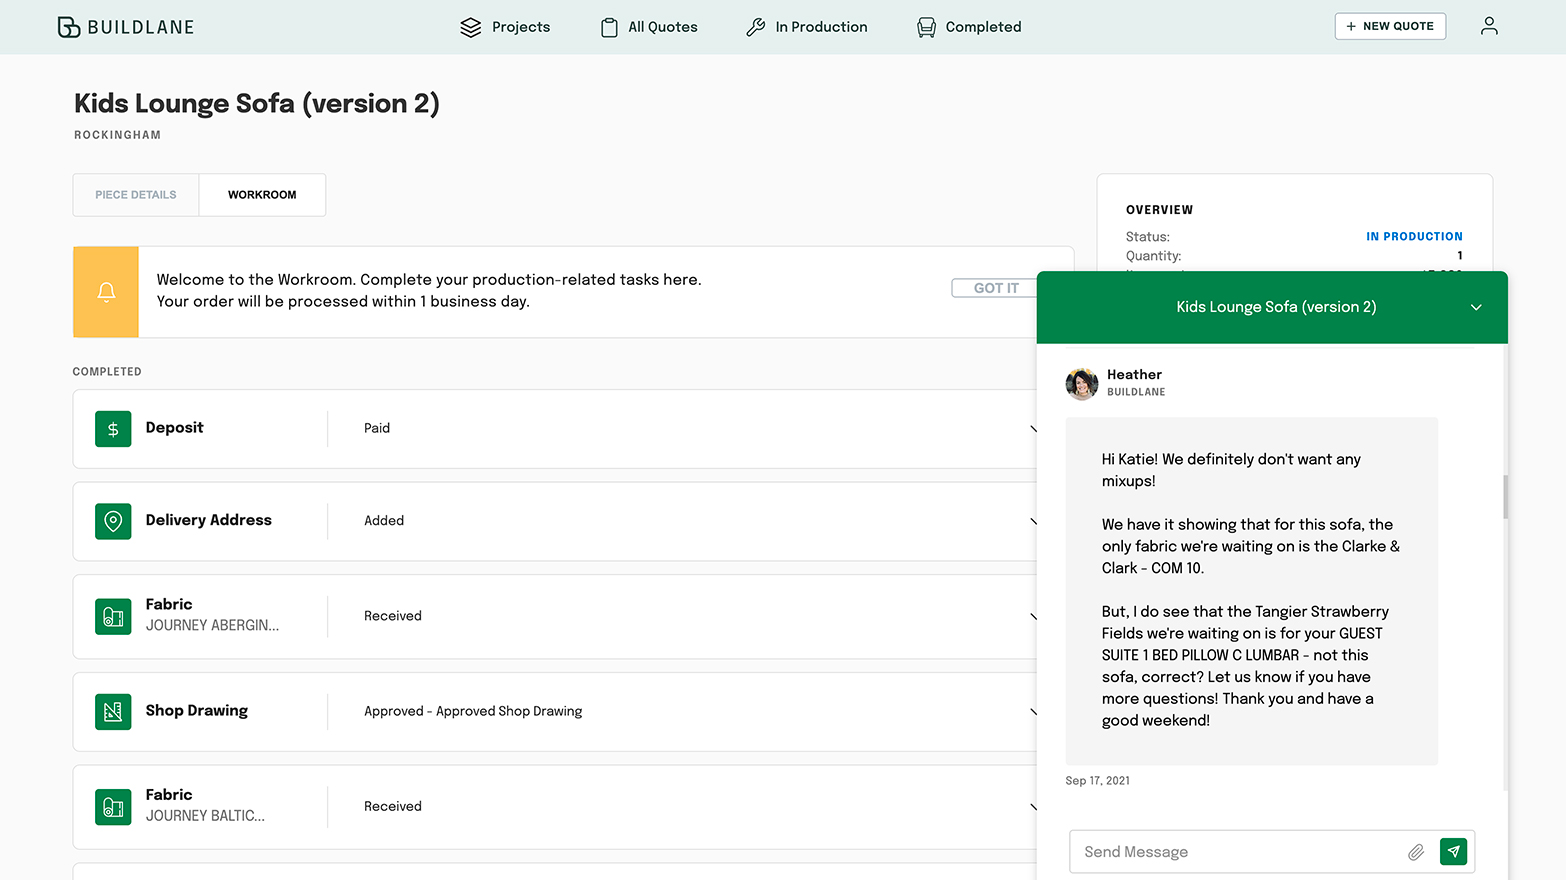Viewport: 1566px width, 880px height.
Task: Collapse the chat panel with the chevron
Action: [1475, 308]
